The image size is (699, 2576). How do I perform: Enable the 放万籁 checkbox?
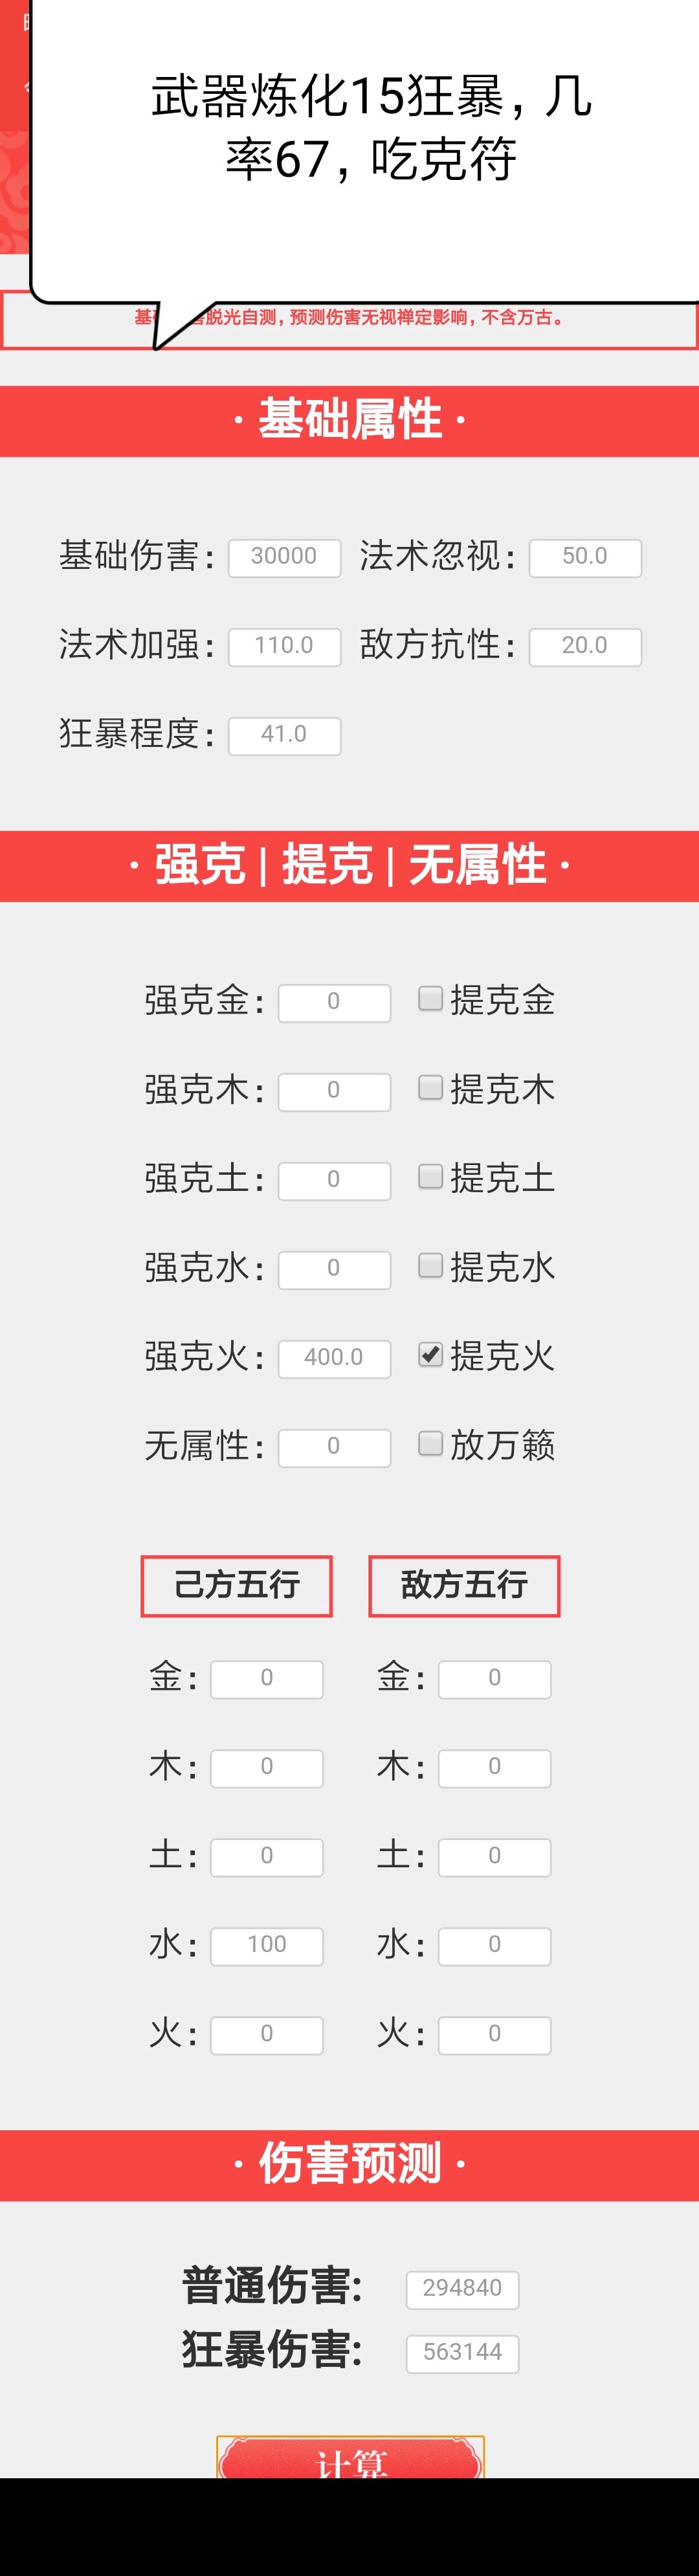[430, 1443]
